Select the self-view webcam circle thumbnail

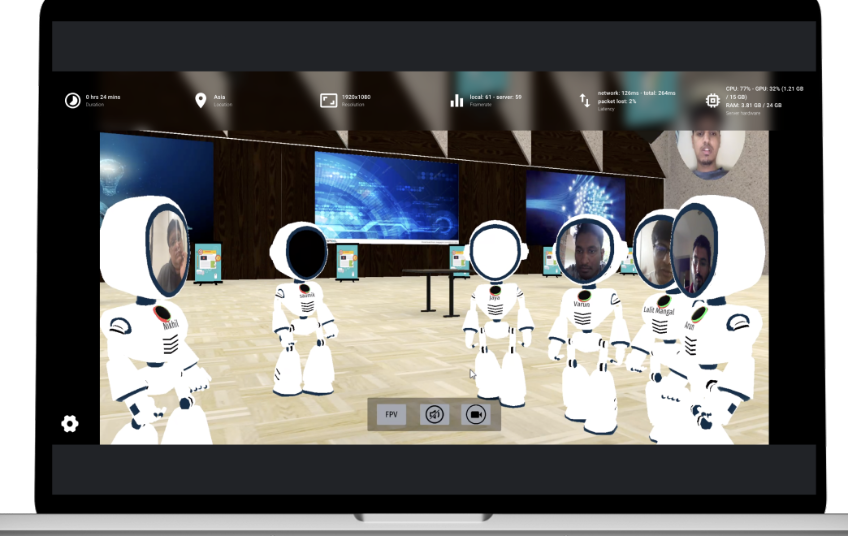point(710,153)
